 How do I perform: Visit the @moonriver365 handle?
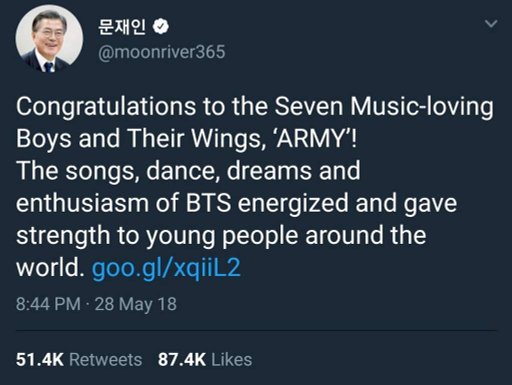click(x=162, y=52)
